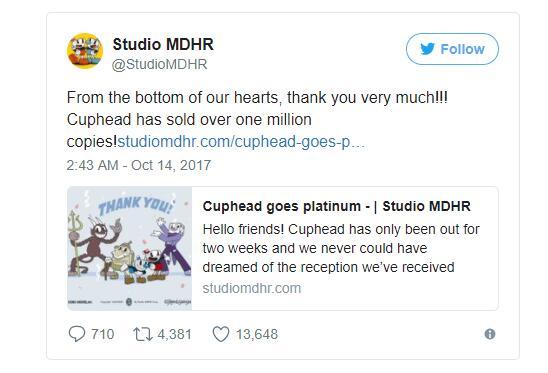This screenshot has height=373, width=548.
Task: Click the 4,381 retweets count
Action: click(174, 334)
